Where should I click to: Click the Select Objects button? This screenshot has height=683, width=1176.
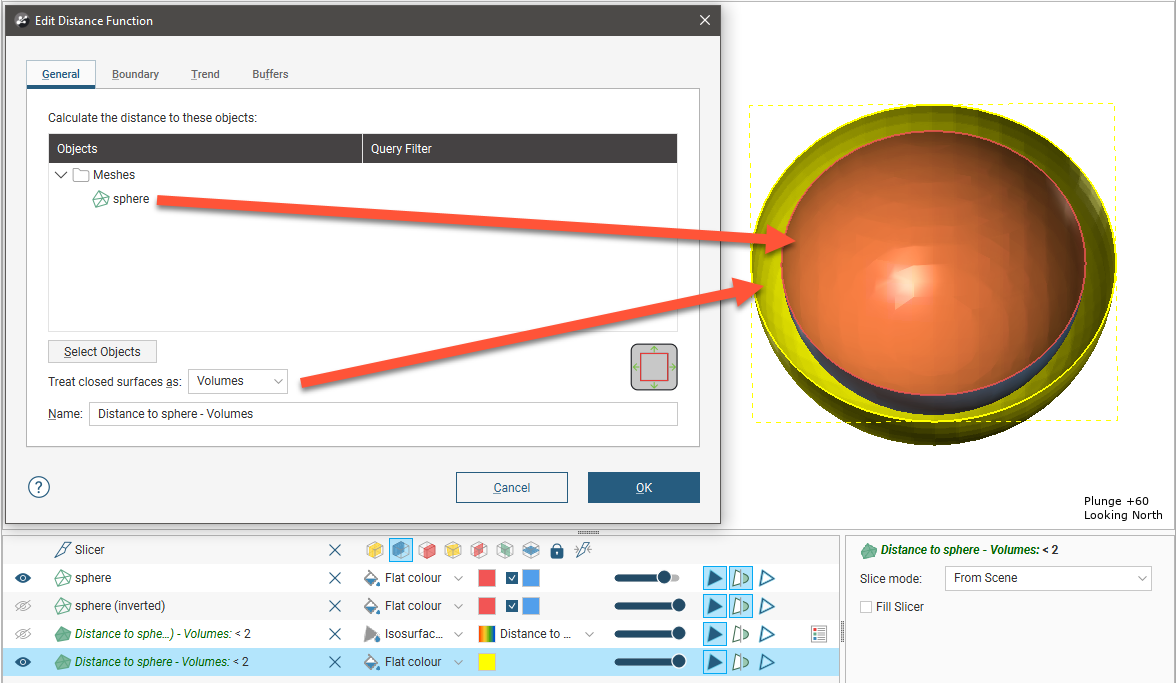[102, 352]
